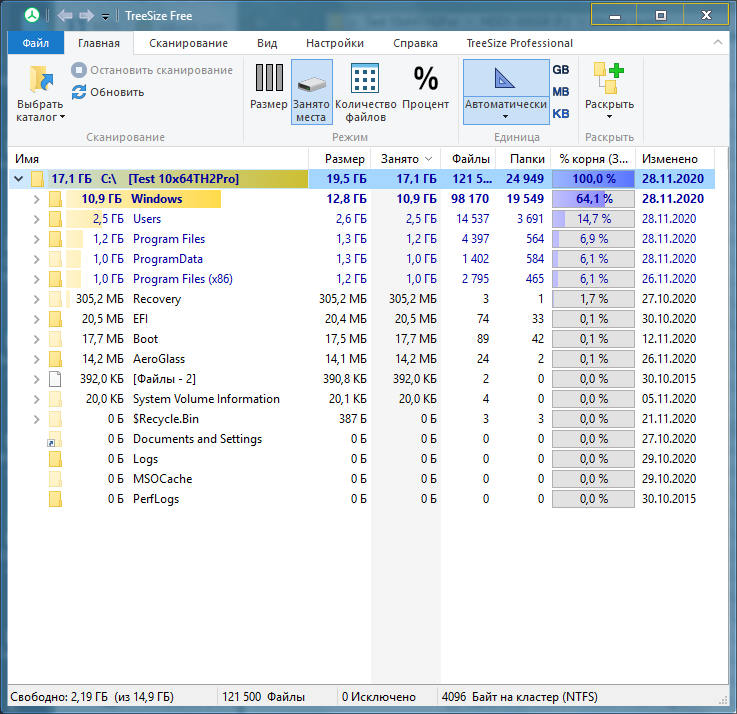Go back with the left arrow

65,16
